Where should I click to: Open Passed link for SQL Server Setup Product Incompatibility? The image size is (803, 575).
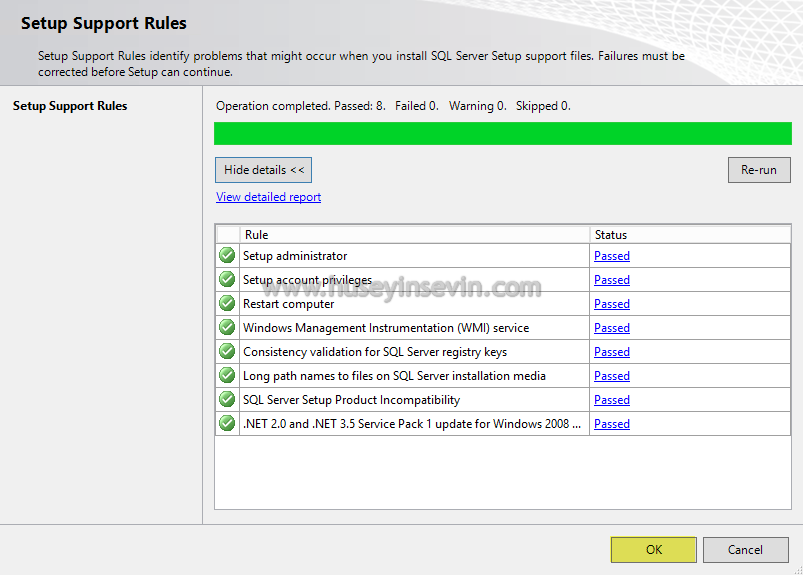[x=611, y=400]
